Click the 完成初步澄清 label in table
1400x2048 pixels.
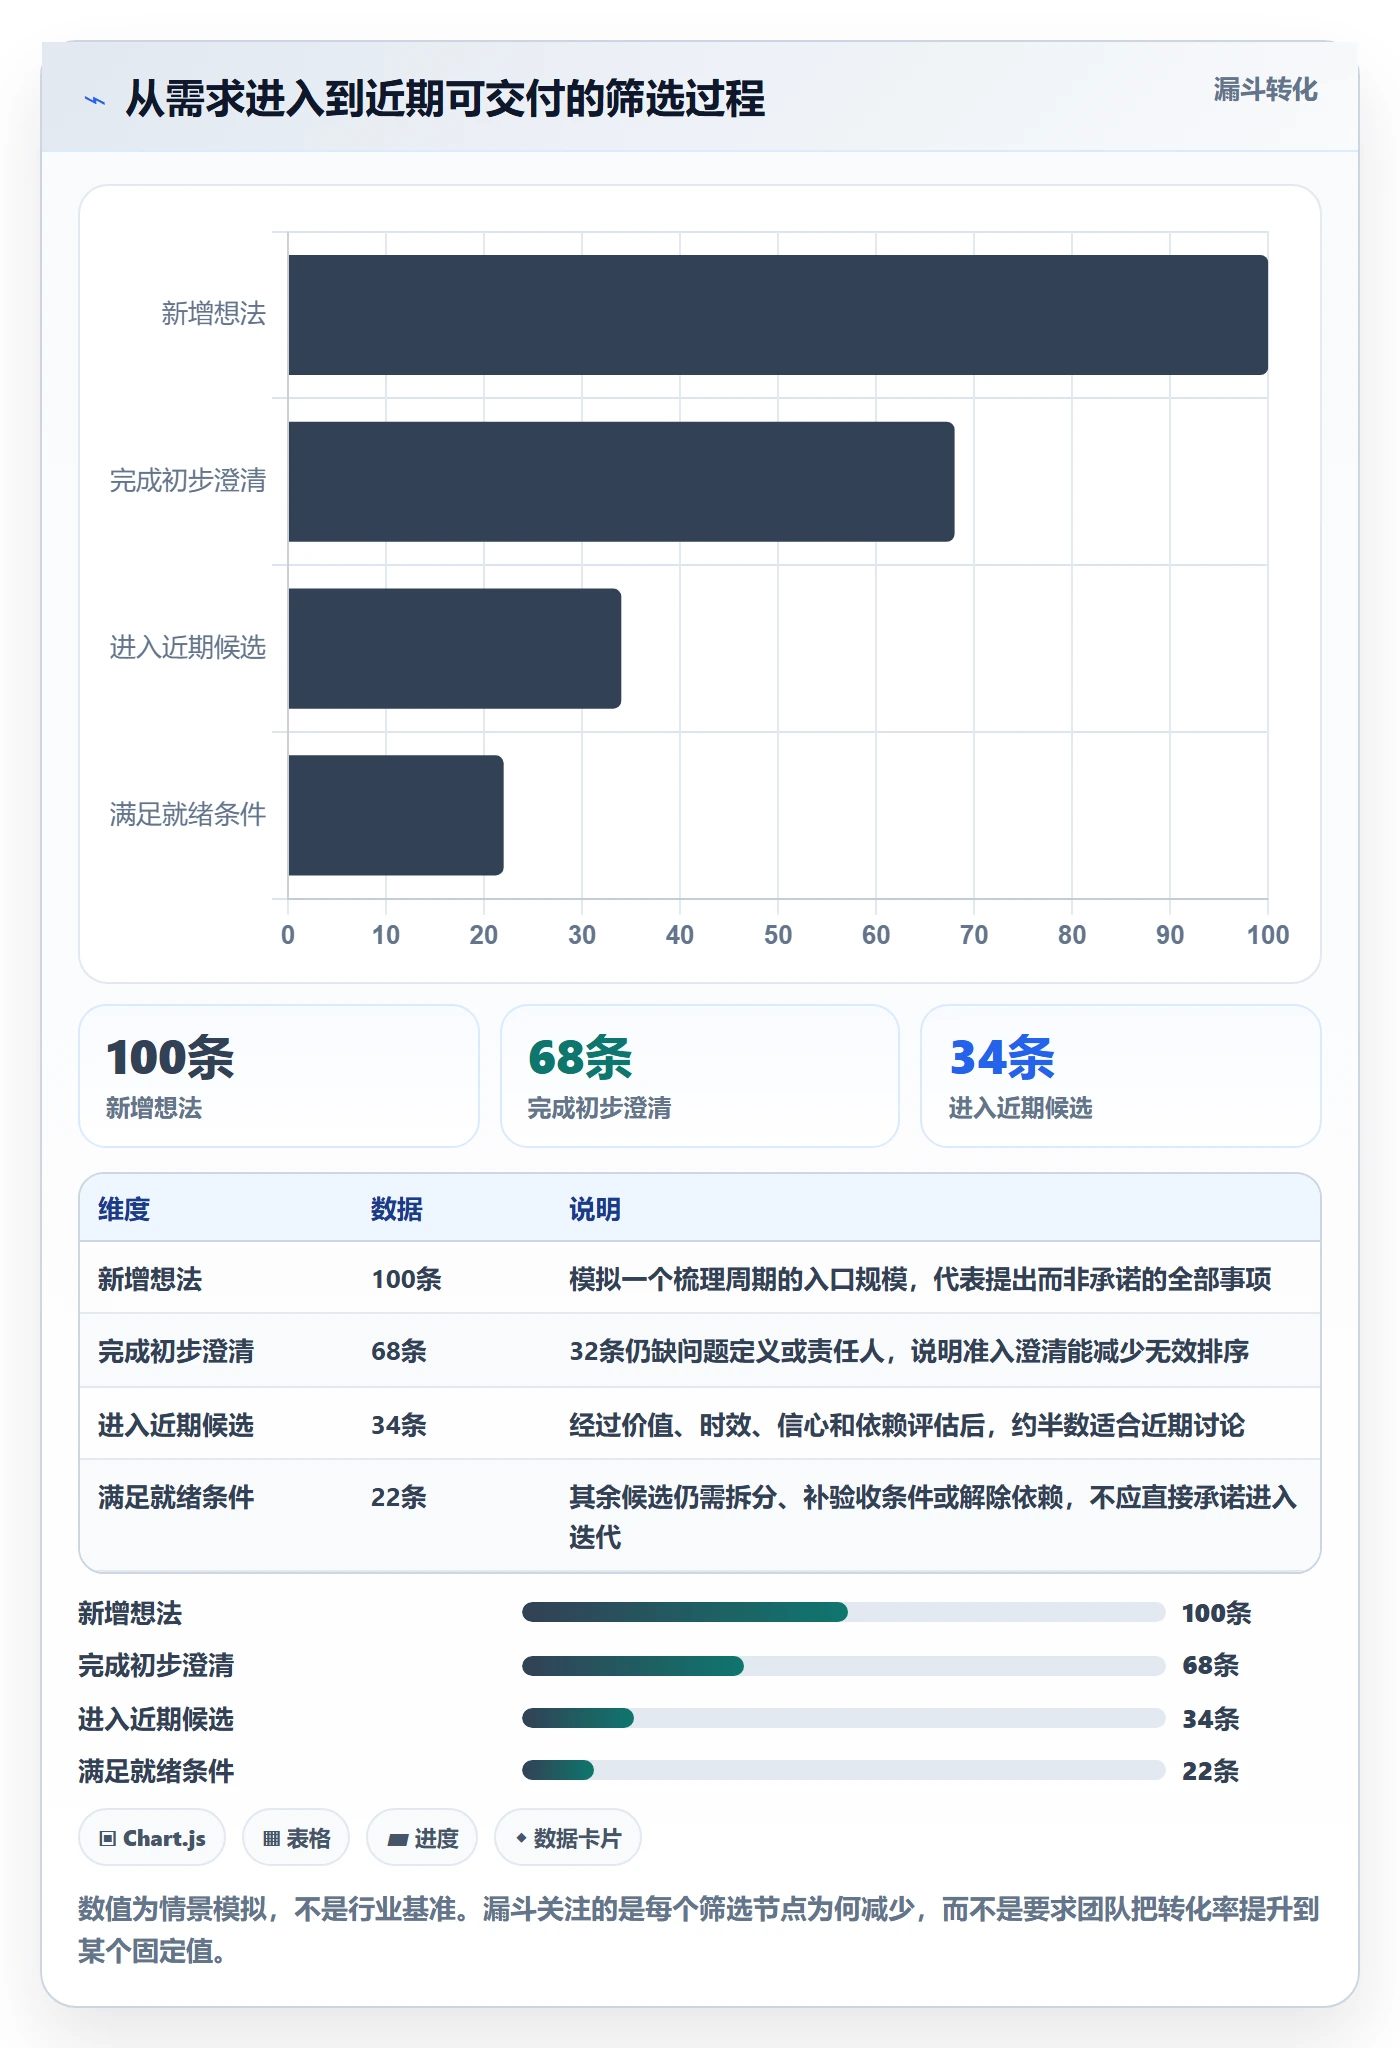click(176, 1351)
